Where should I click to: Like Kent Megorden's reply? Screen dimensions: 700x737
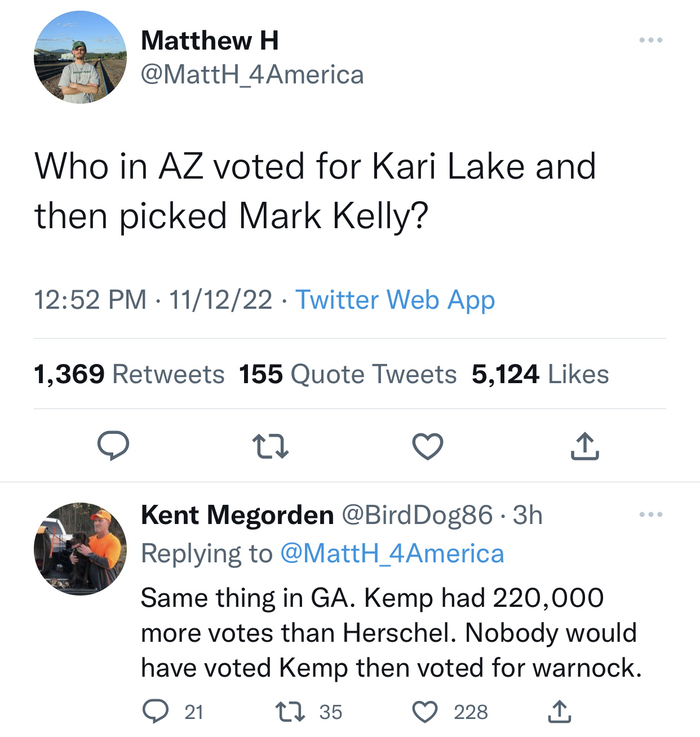click(427, 711)
